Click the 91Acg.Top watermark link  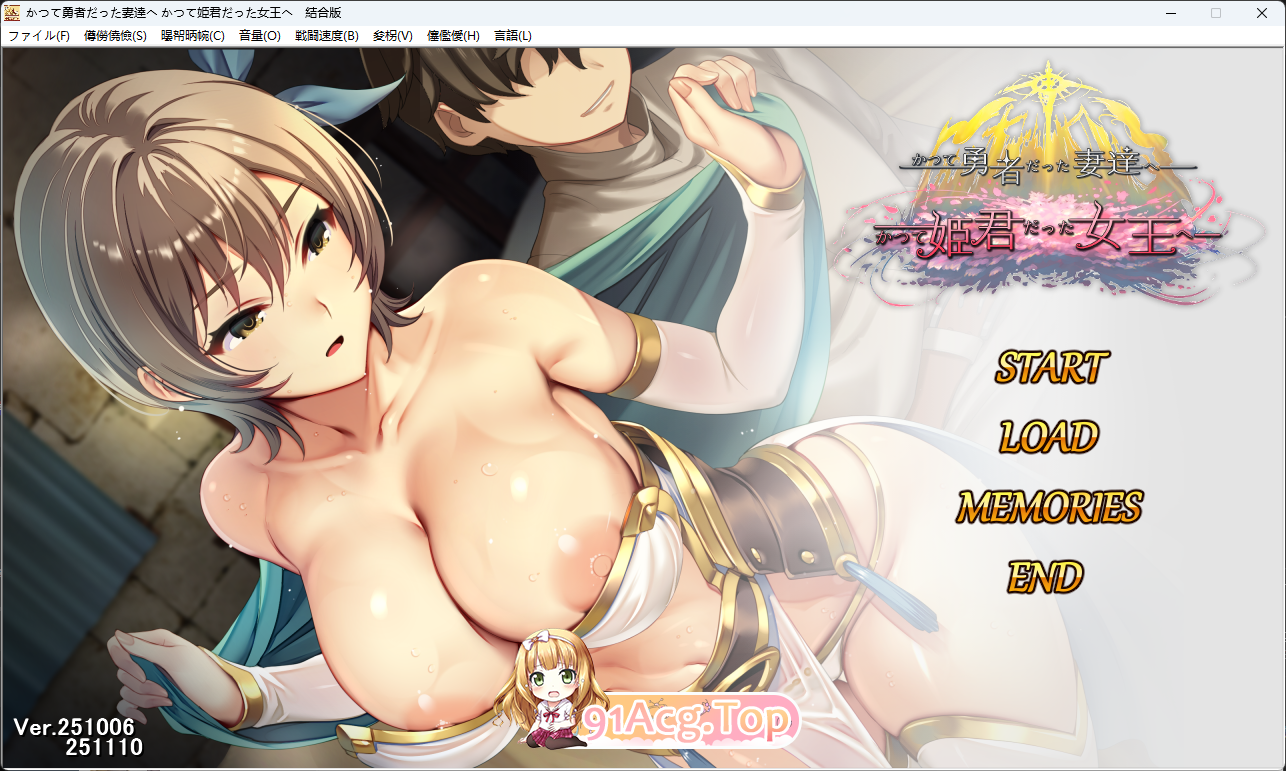click(x=690, y=720)
